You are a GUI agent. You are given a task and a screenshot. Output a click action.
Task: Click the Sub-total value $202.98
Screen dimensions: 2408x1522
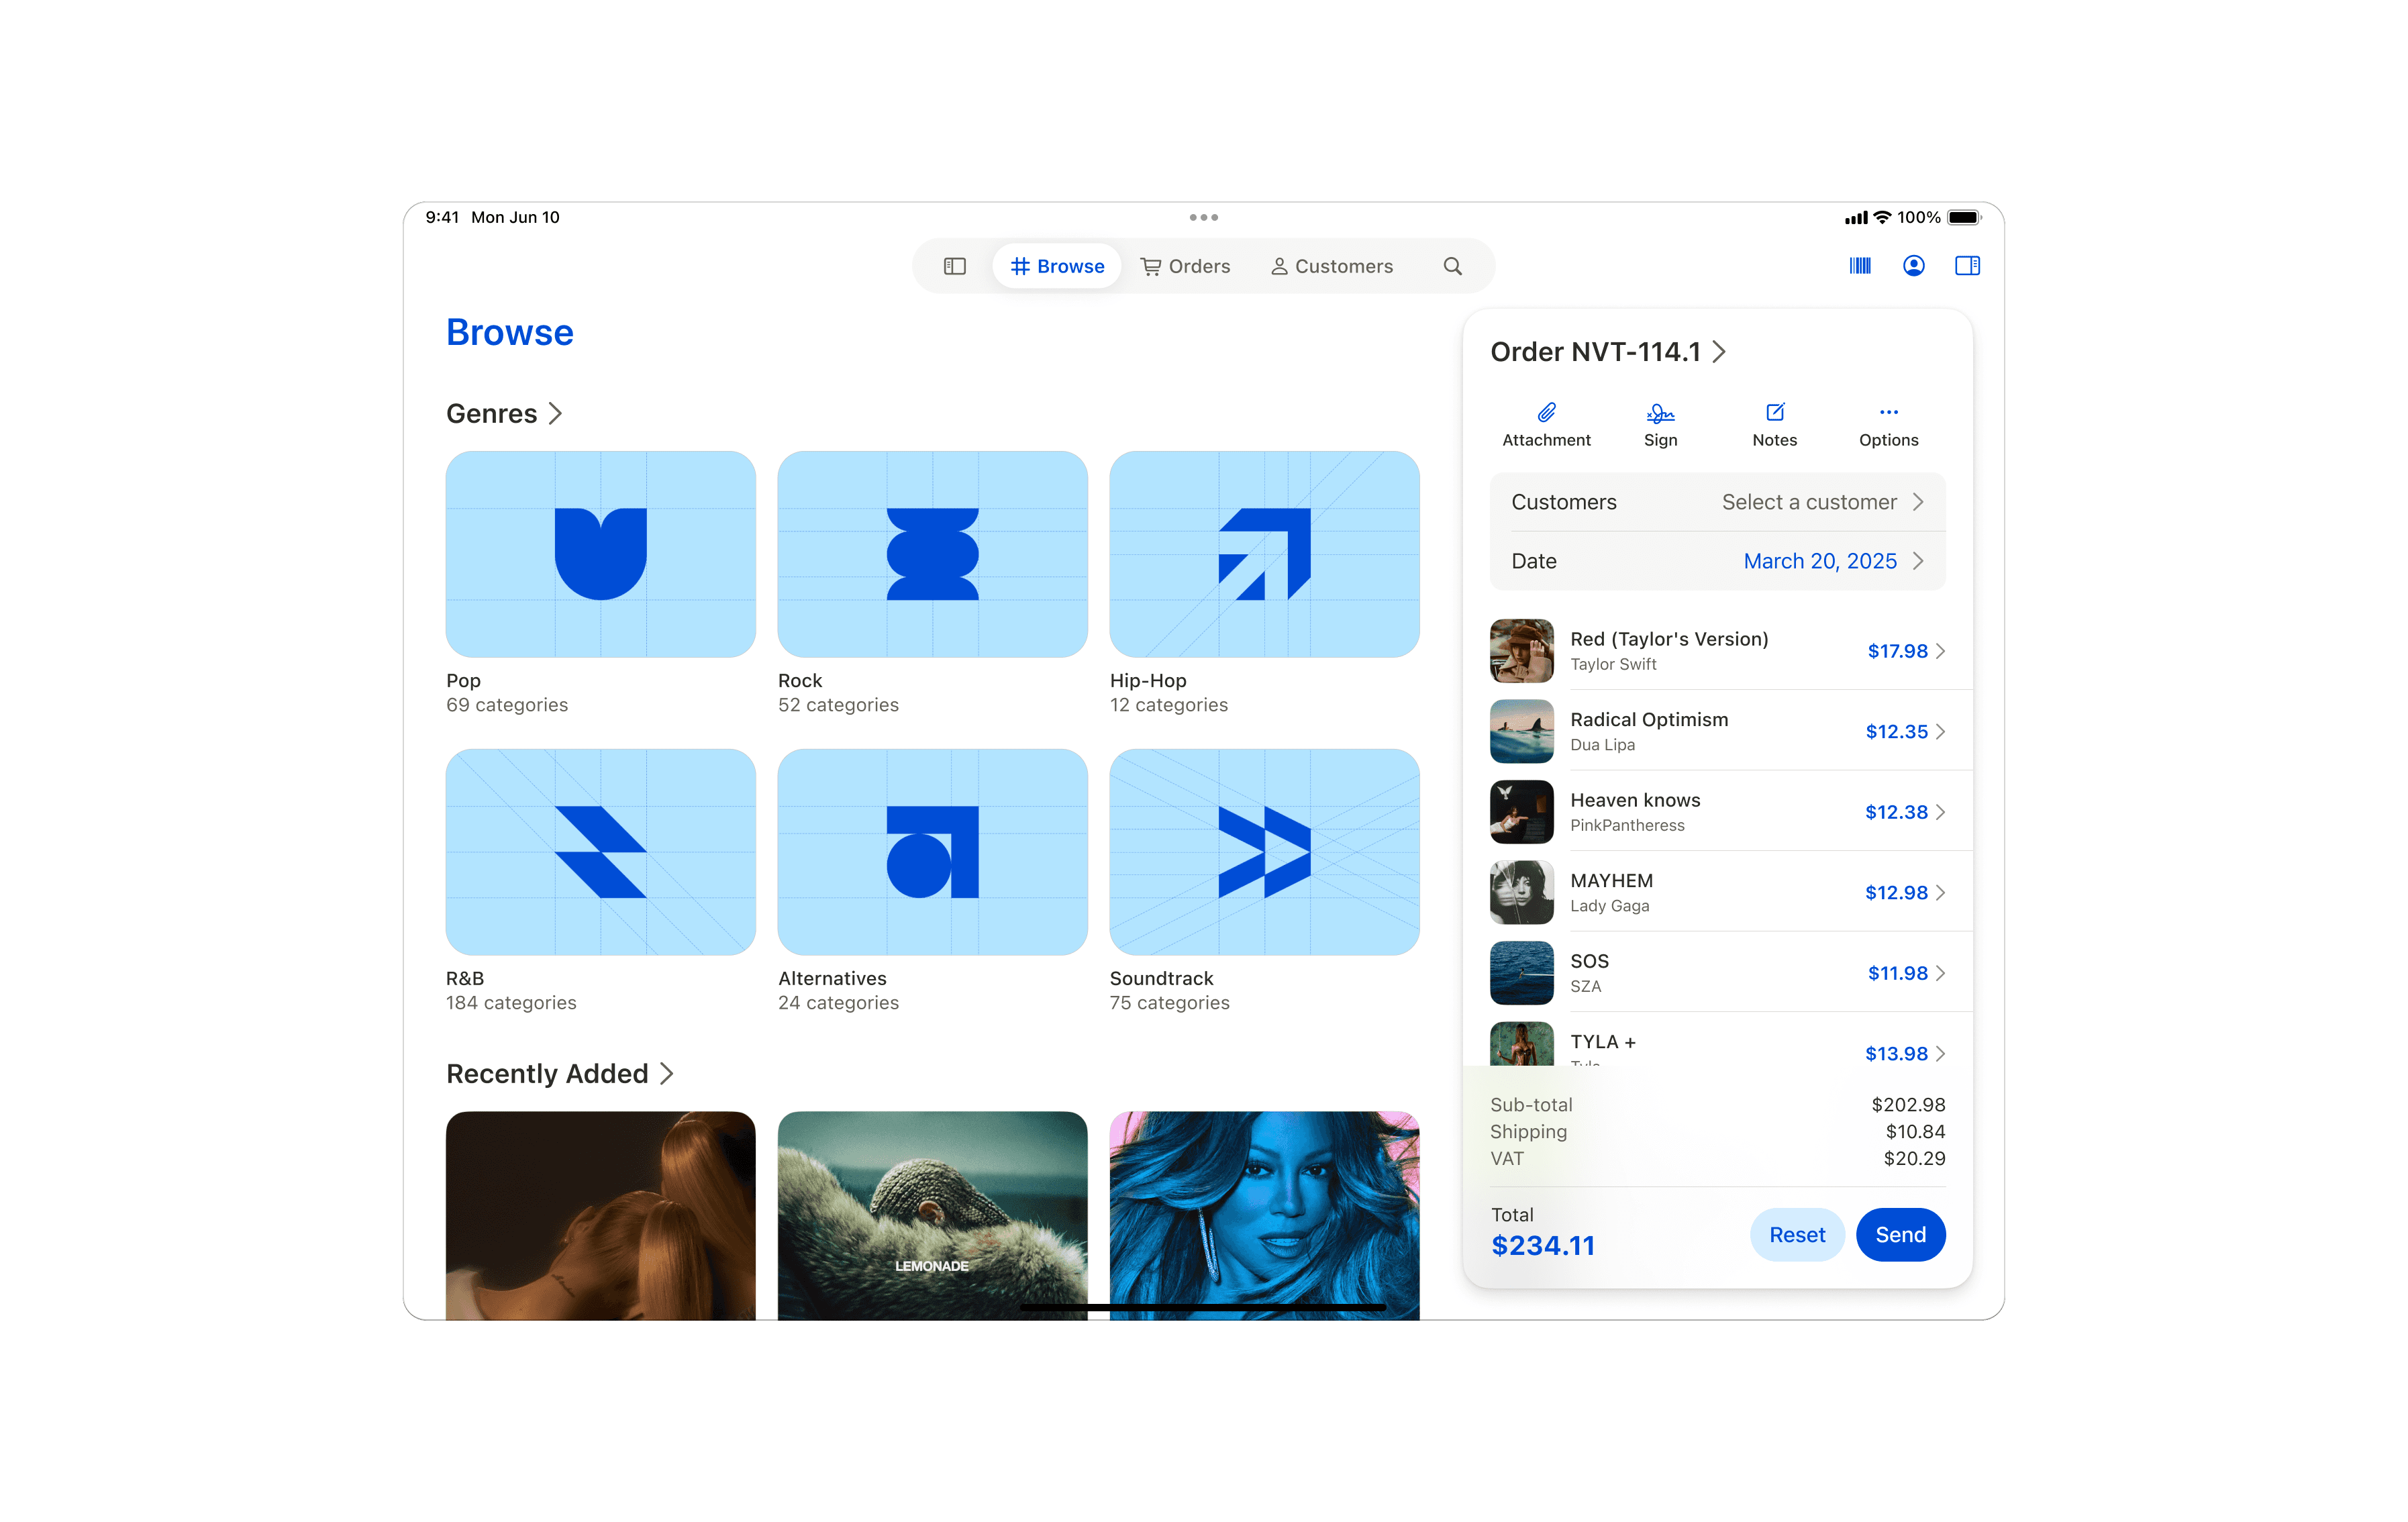tap(1908, 1105)
